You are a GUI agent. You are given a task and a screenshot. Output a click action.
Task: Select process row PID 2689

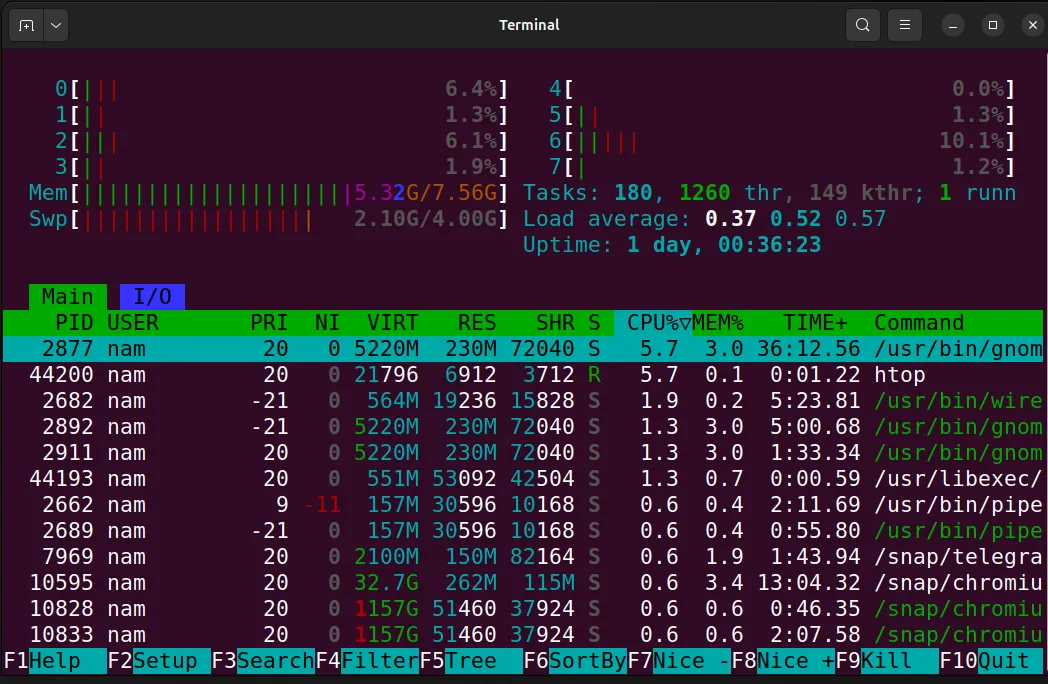[x=523, y=531]
